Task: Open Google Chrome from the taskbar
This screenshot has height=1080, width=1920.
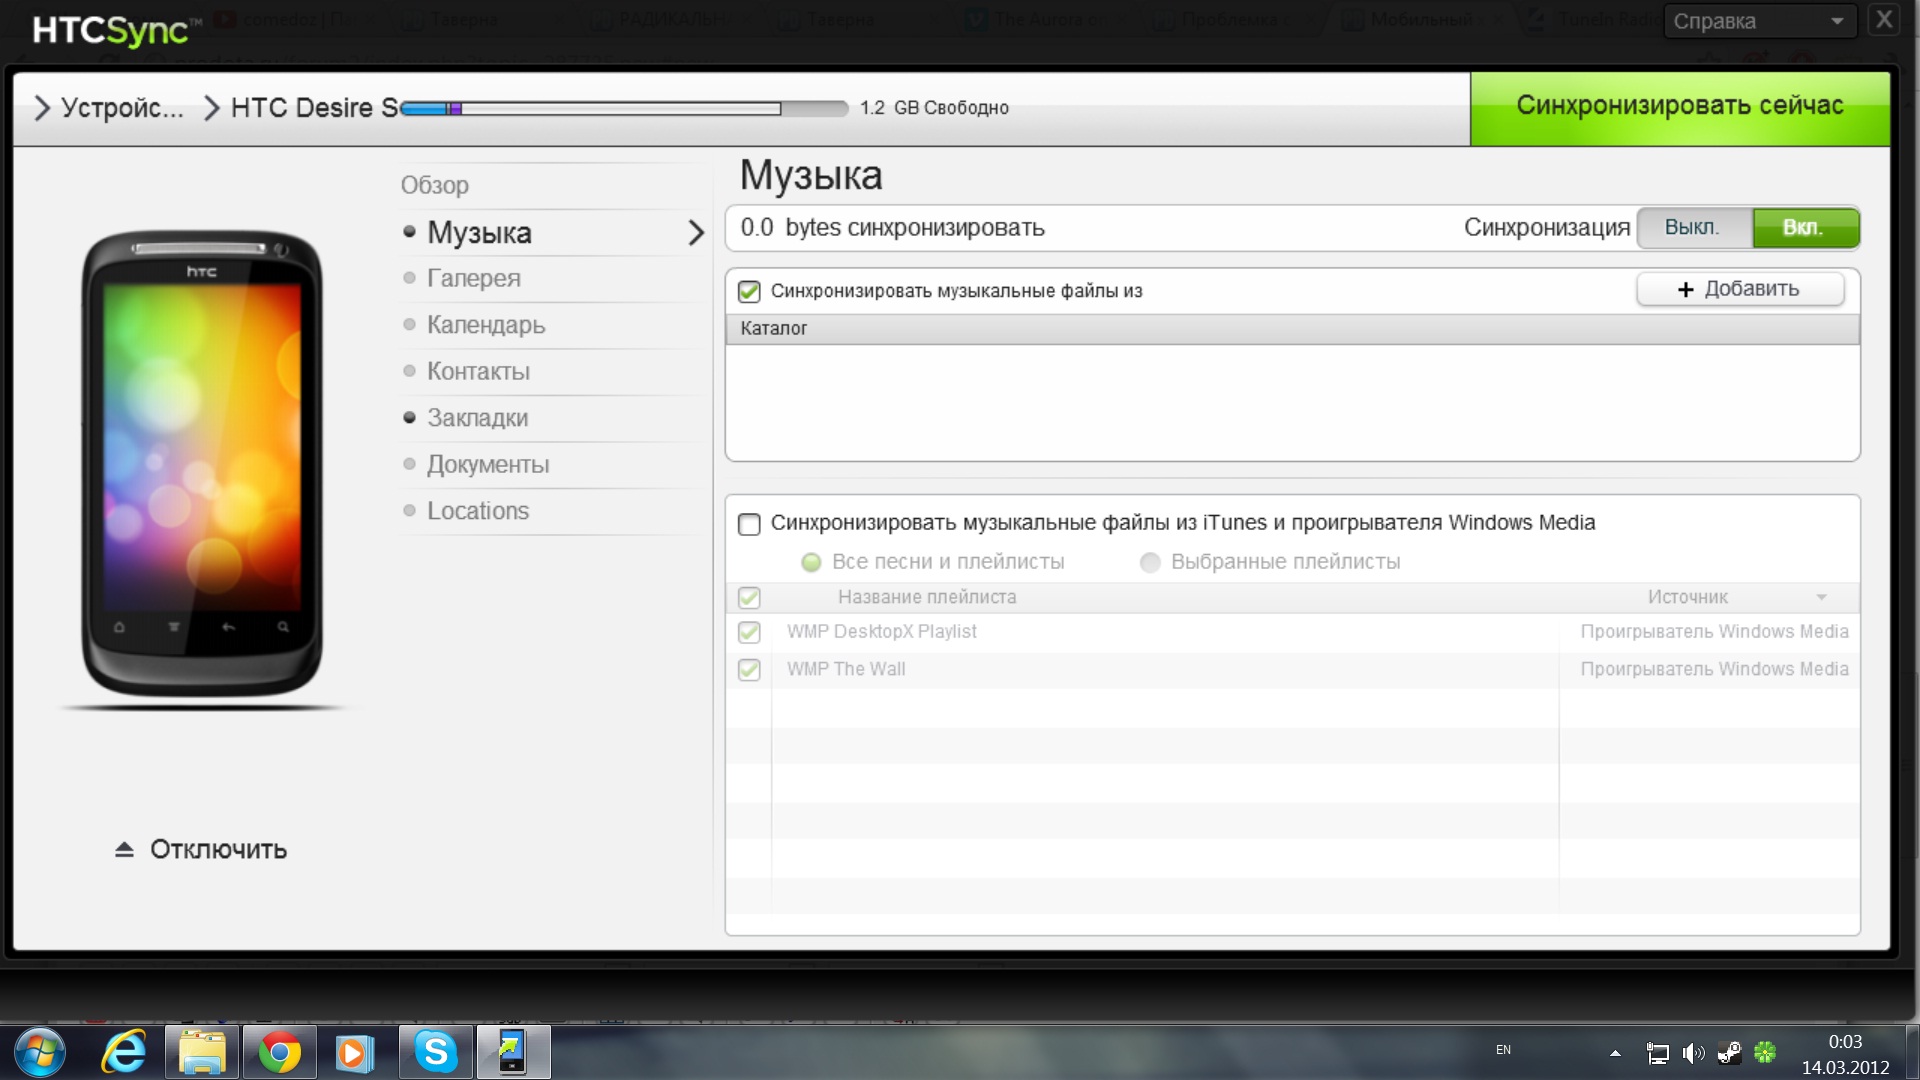Action: (279, 1052)
